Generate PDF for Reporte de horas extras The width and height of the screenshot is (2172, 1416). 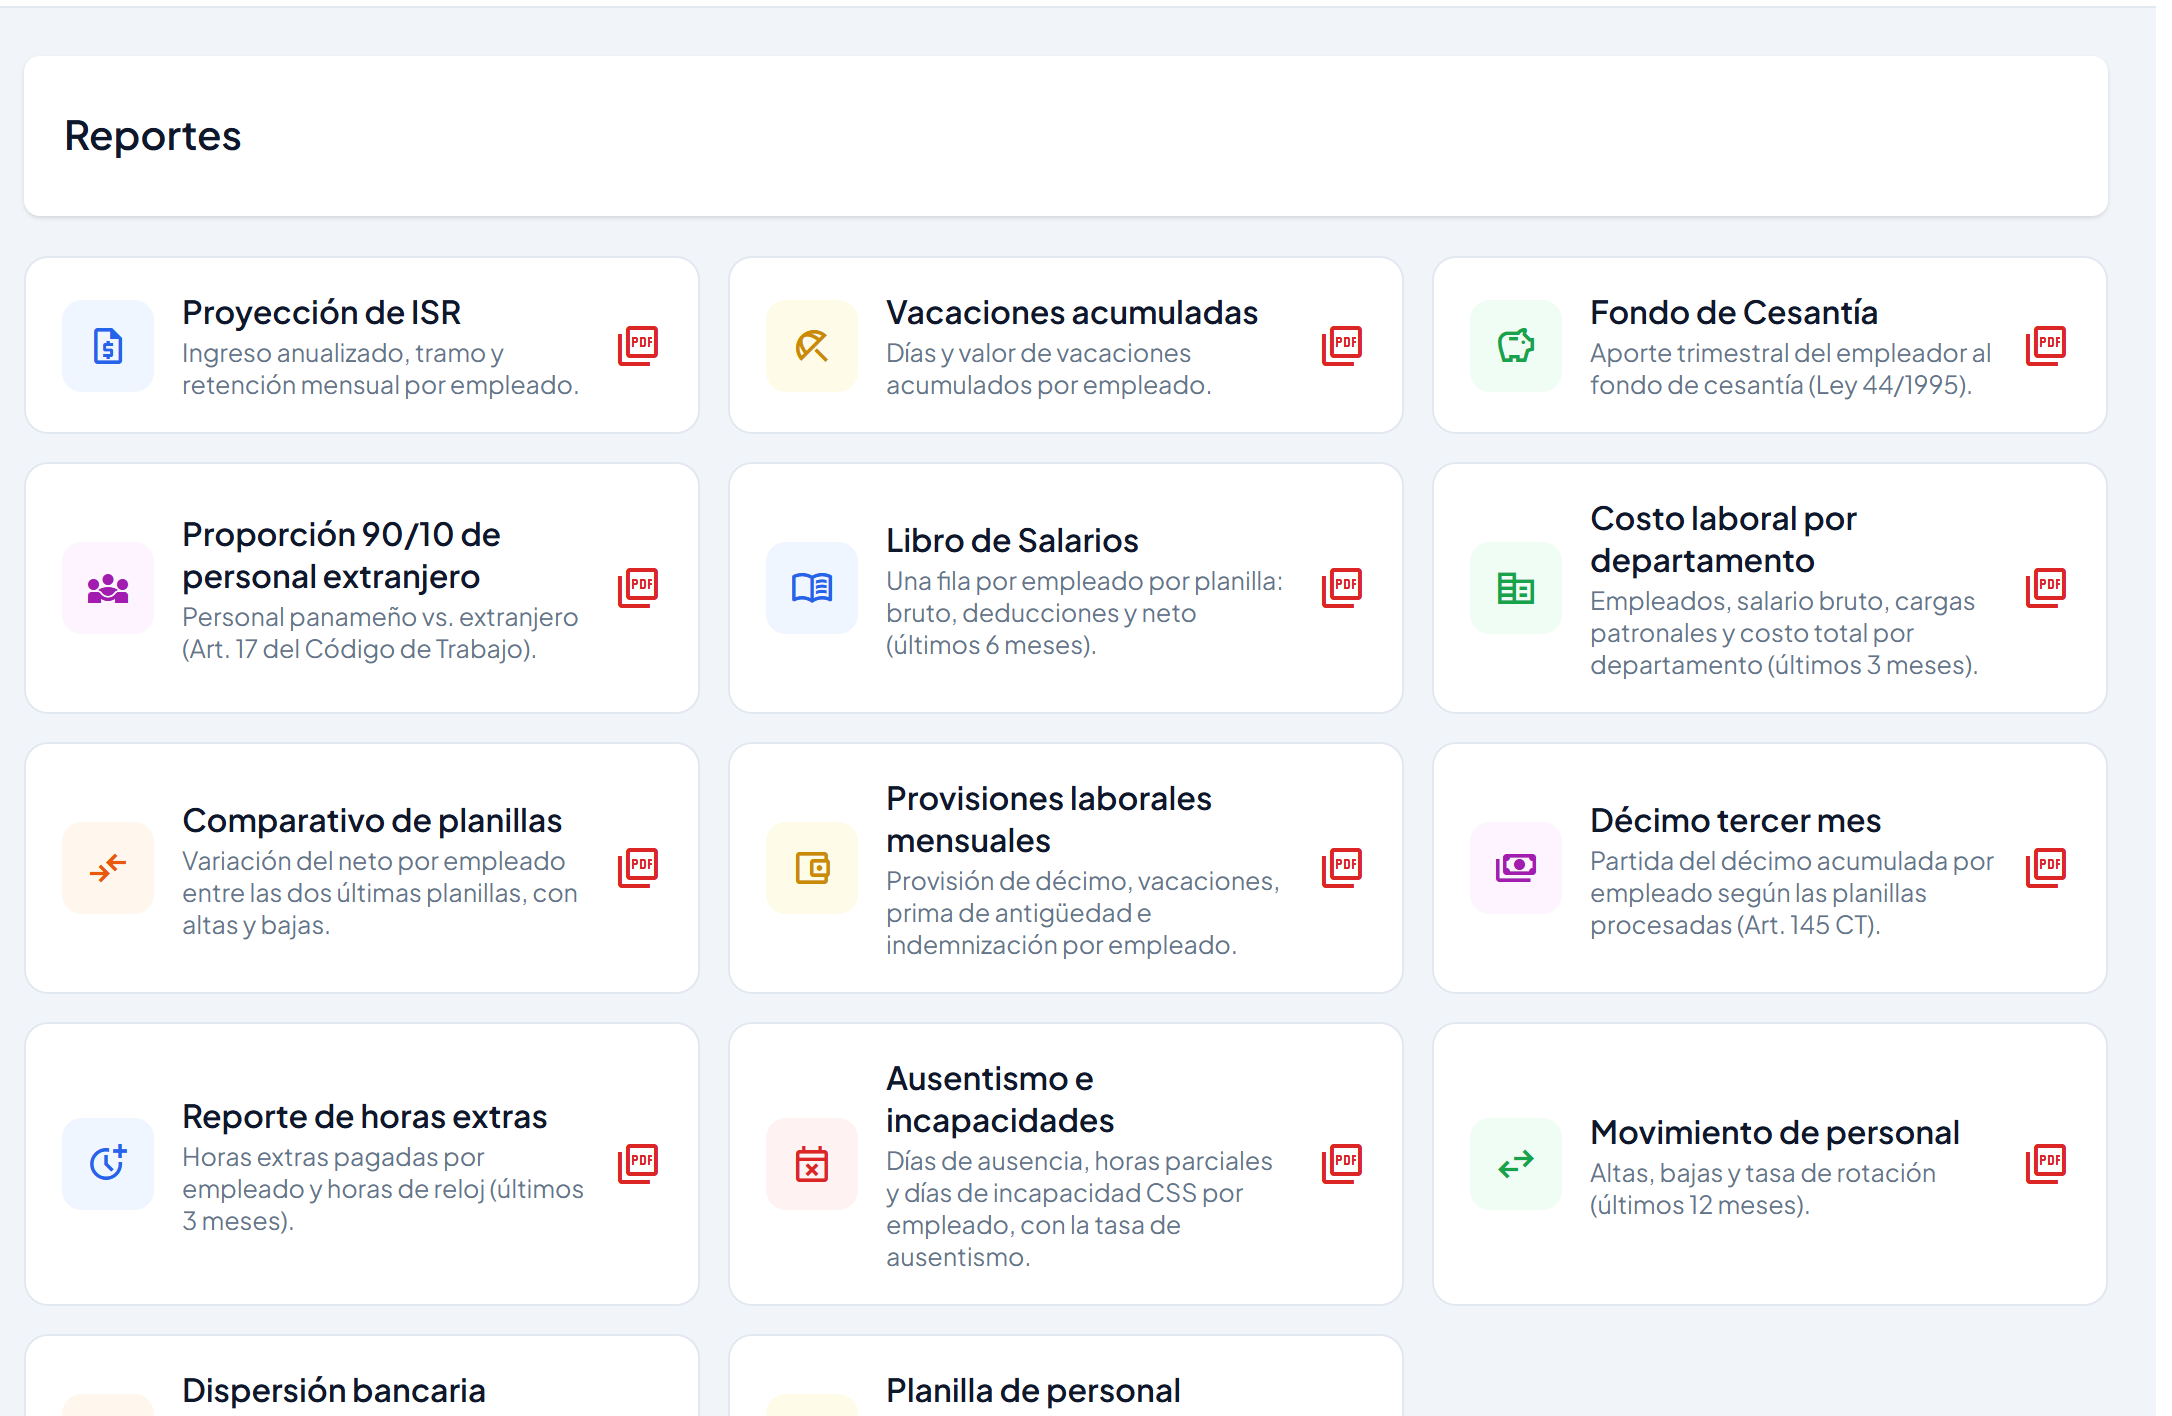(638, 1163)
